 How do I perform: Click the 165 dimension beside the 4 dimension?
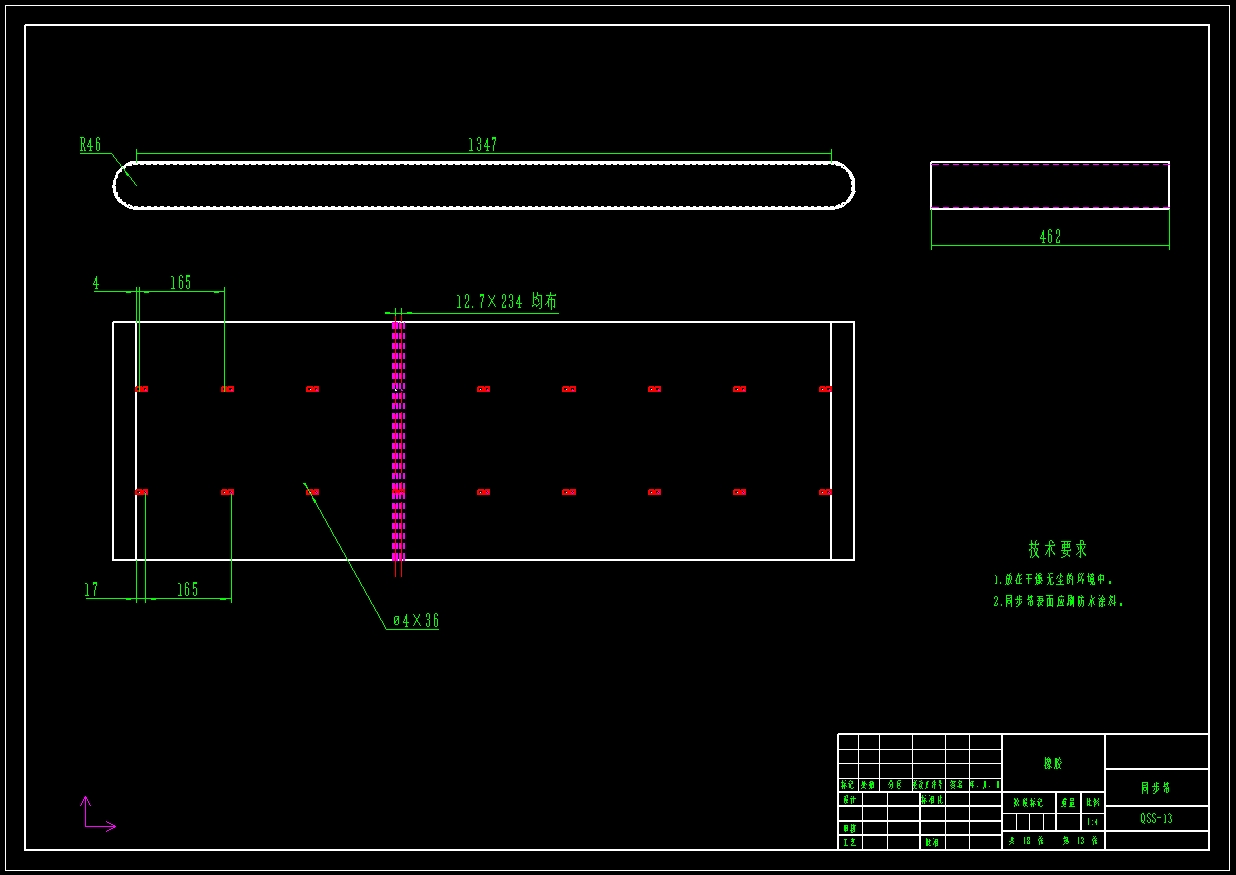tap(180, 283)
